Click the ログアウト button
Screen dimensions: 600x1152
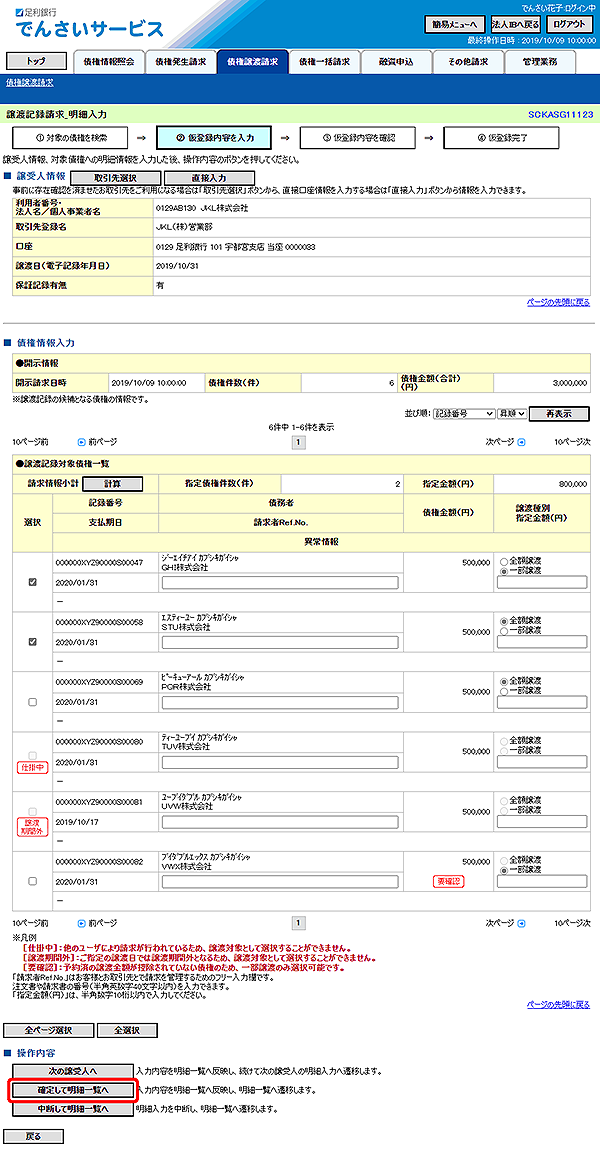click(571, 24)
